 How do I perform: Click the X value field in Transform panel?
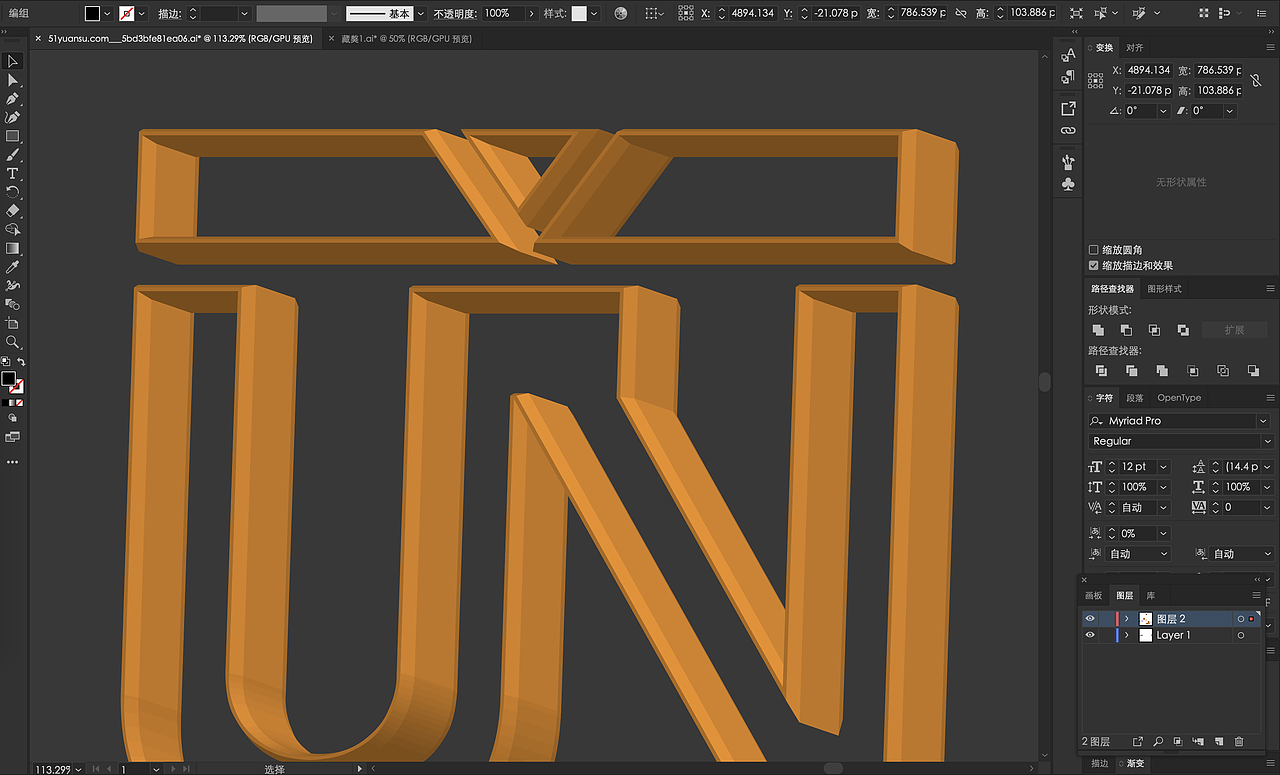pyautogui.click(x=1148, y=70)
